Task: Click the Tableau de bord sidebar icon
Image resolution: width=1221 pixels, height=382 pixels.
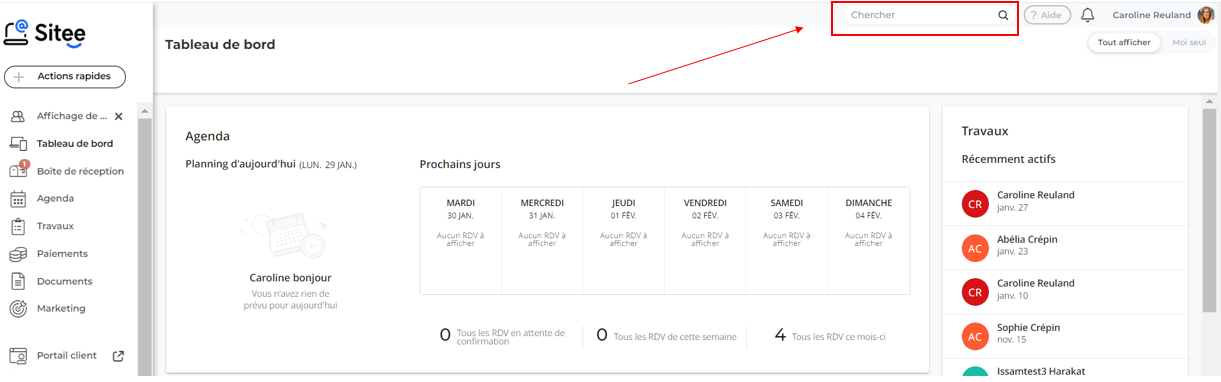Action: click(18, 144)
